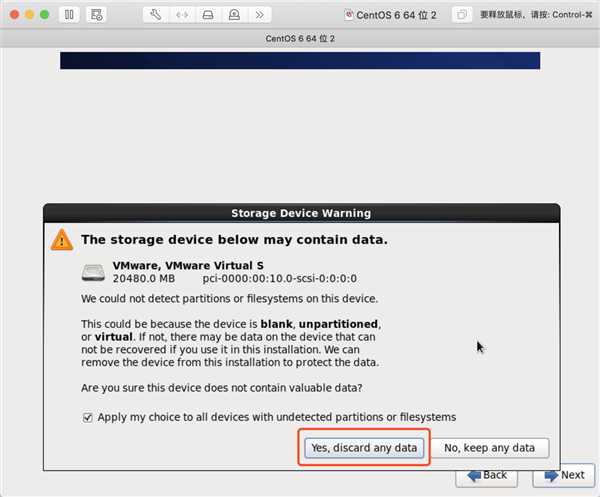Click the warning triangle icon
The width and height of the screenshot is (600, 497).
pyautogui.click(x=62, y=240)
